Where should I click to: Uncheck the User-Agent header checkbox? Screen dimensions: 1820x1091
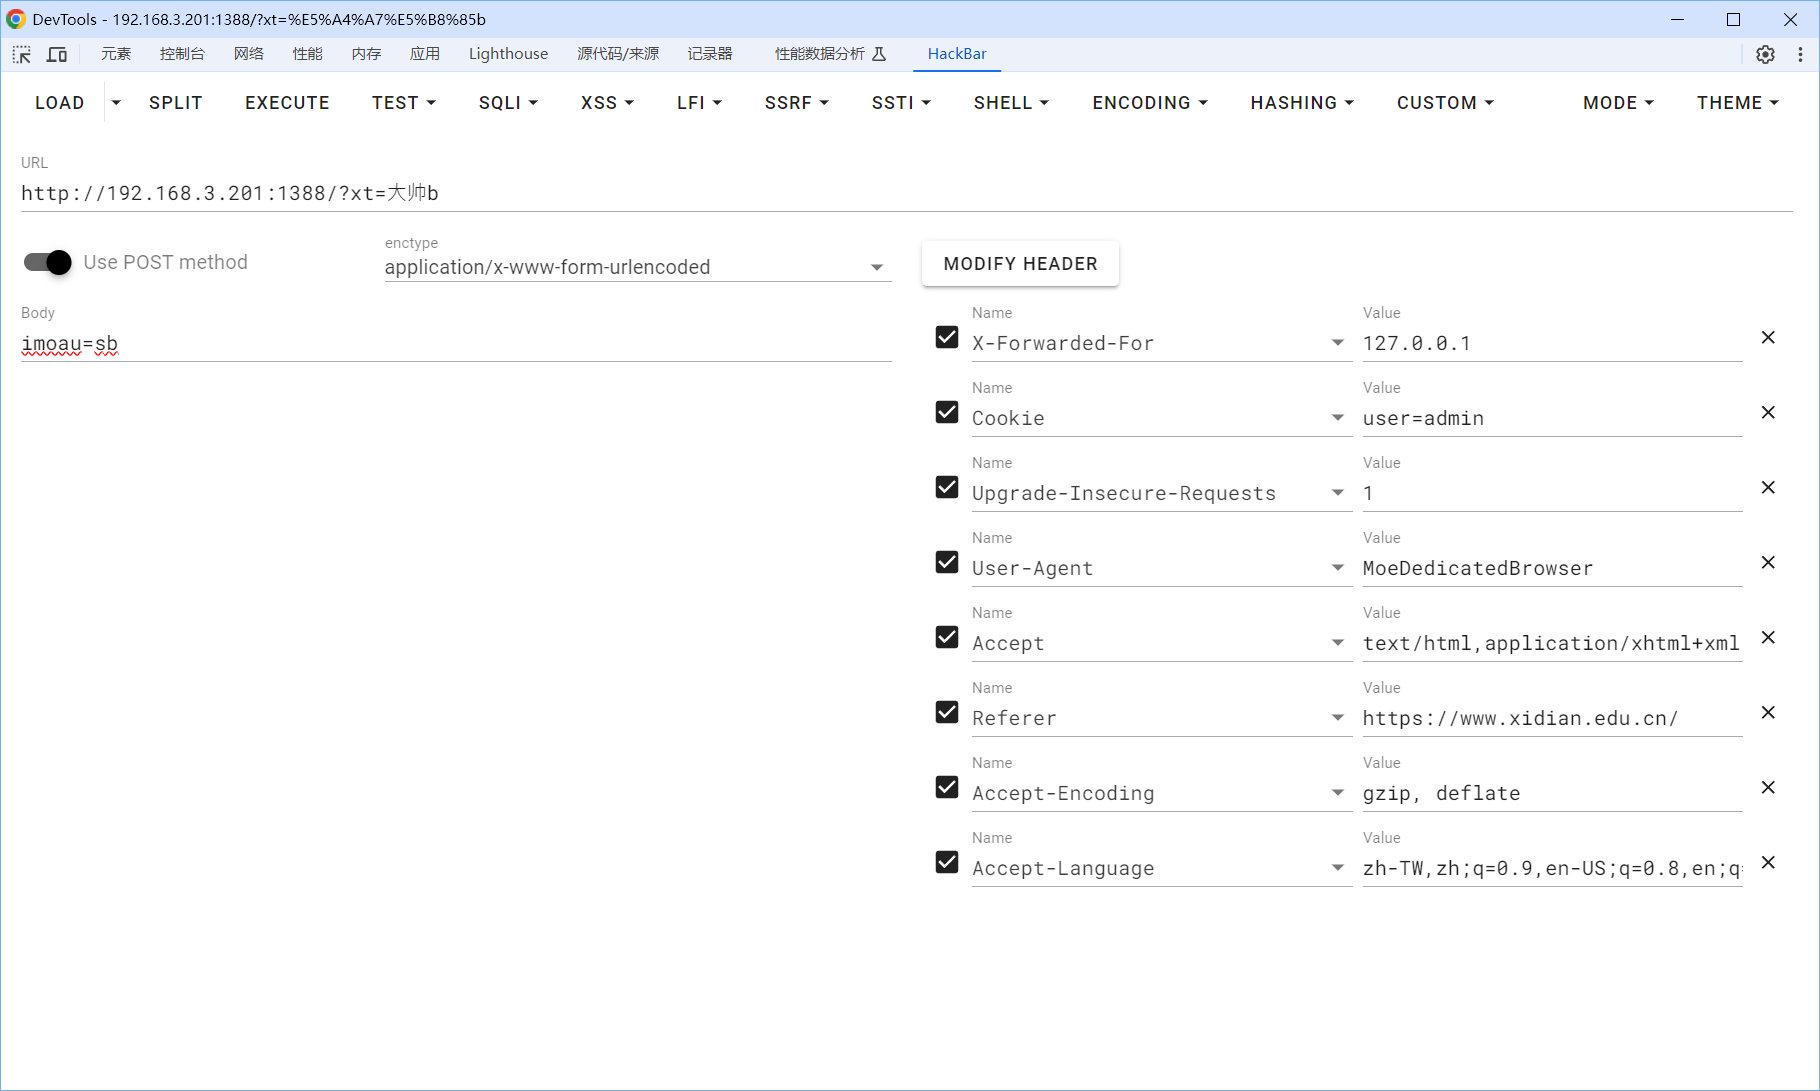tap(947, 562)
